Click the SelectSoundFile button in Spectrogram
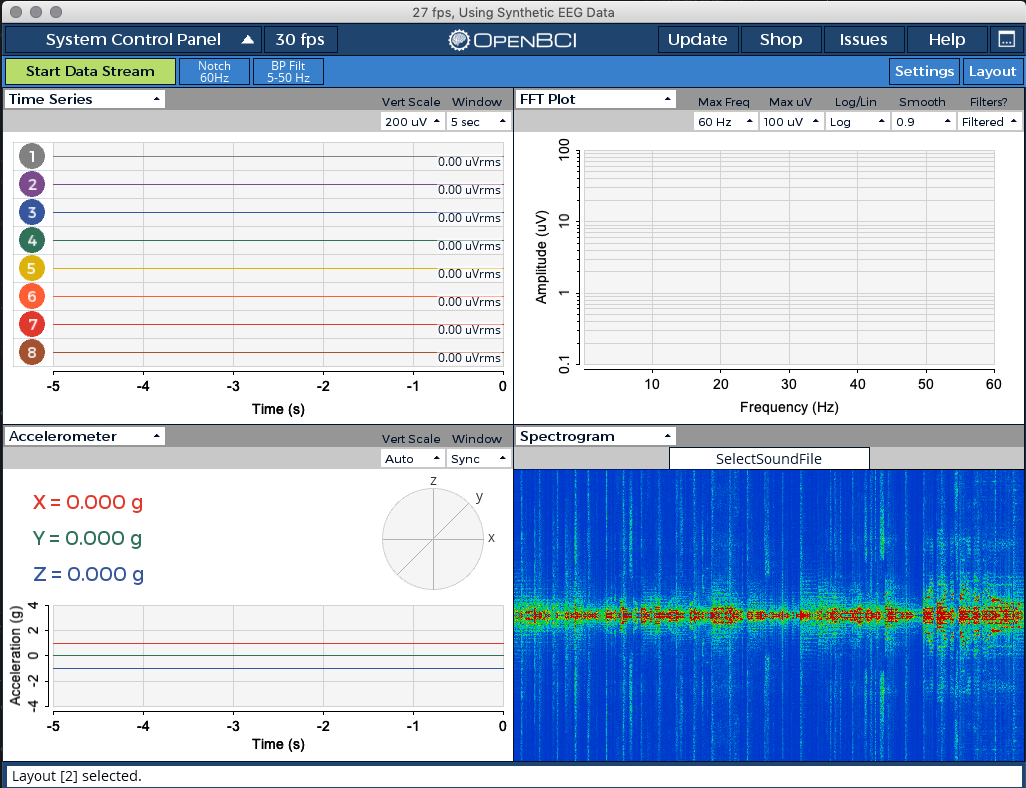1026x788 pixels. click(769, 458)
